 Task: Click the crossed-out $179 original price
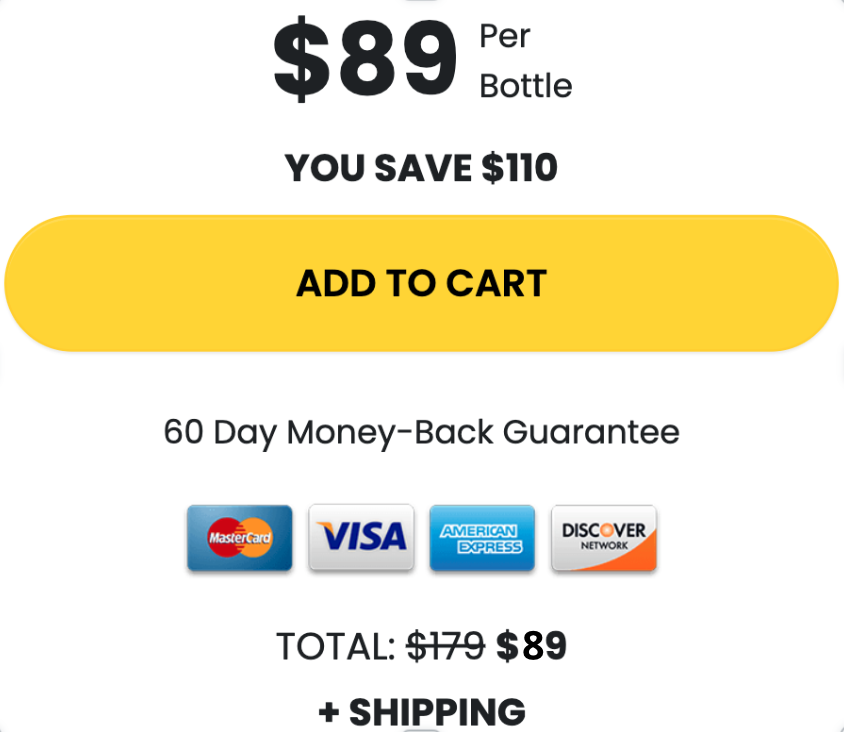click(446, 646)
